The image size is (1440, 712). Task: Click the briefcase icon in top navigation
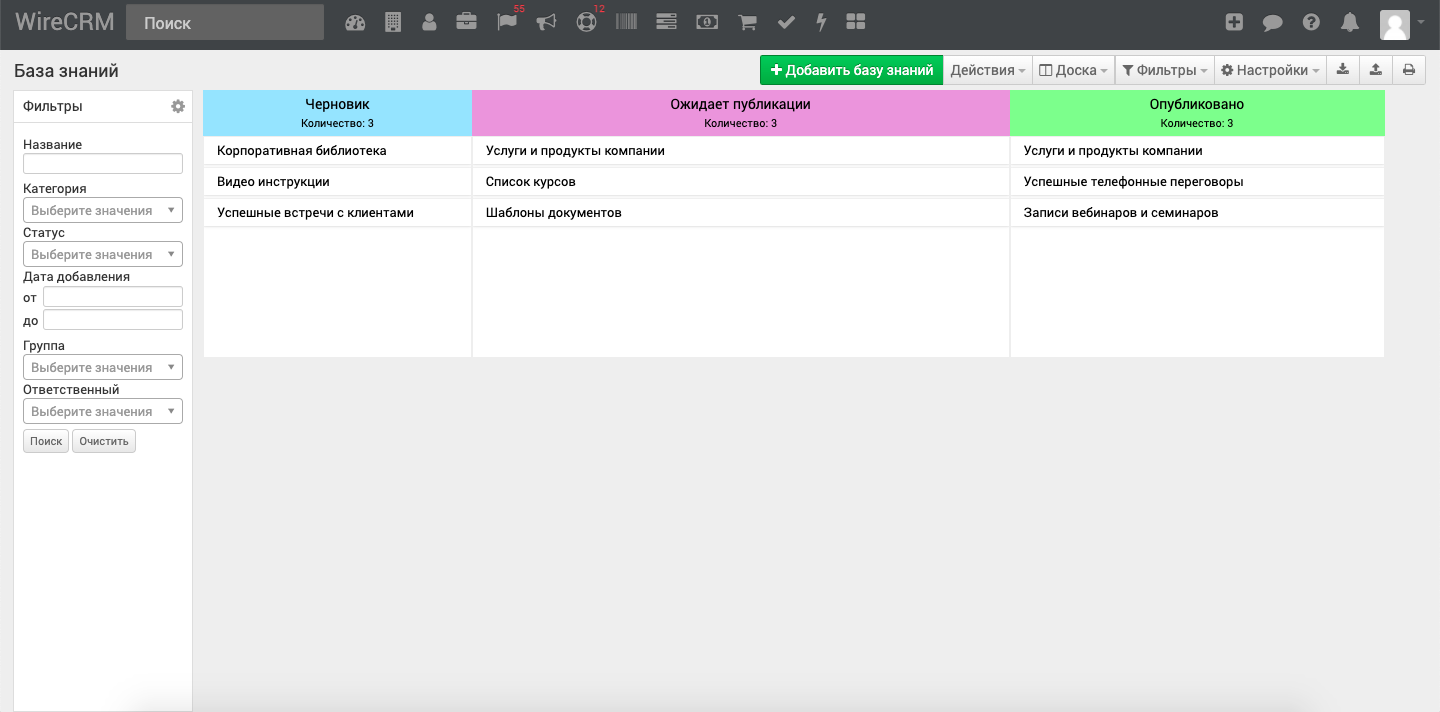tap(466, 22)
